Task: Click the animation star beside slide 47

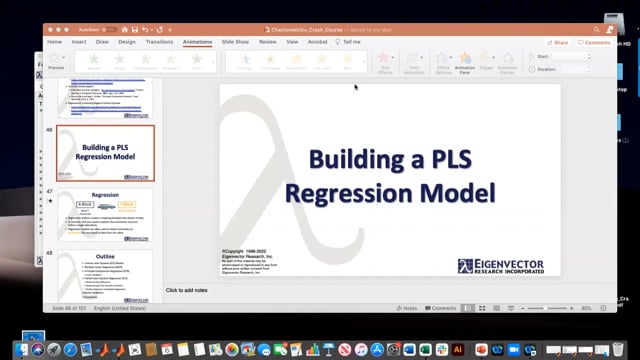Action: (50, 201)
